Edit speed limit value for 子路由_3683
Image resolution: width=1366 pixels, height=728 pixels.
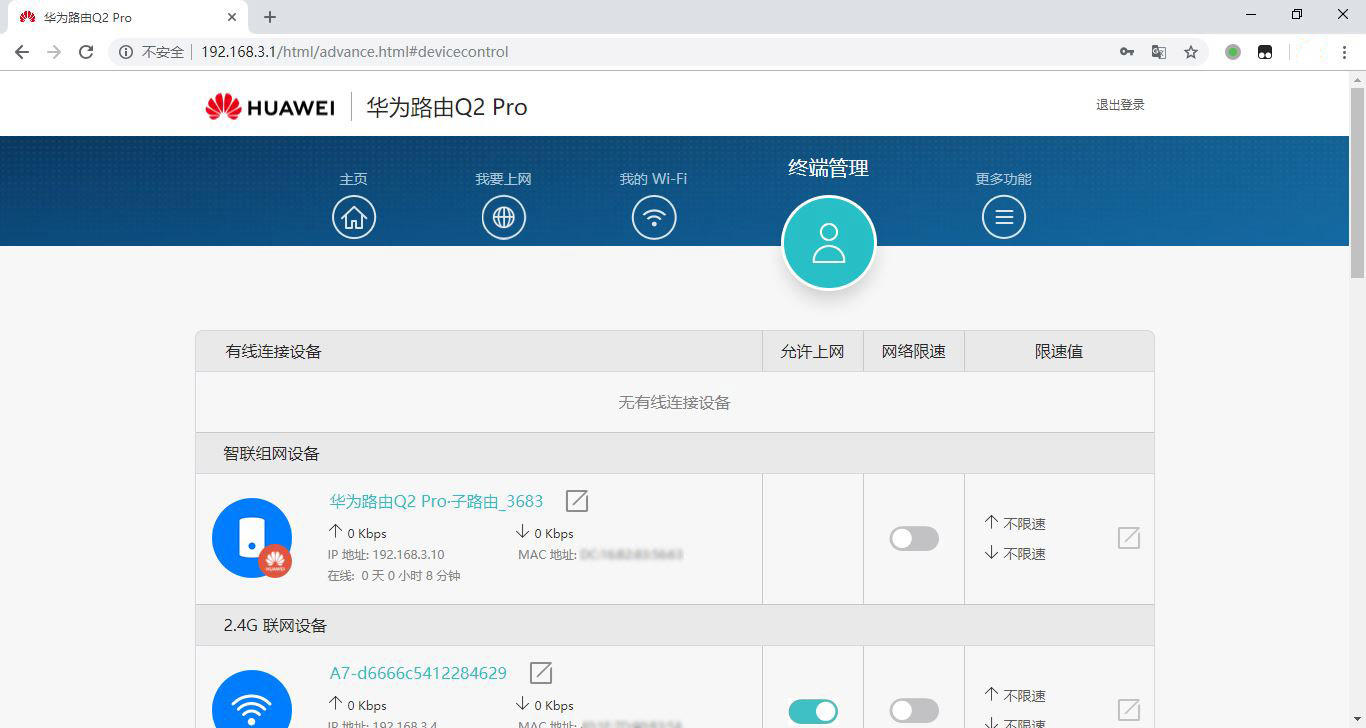coord(1129,538)
